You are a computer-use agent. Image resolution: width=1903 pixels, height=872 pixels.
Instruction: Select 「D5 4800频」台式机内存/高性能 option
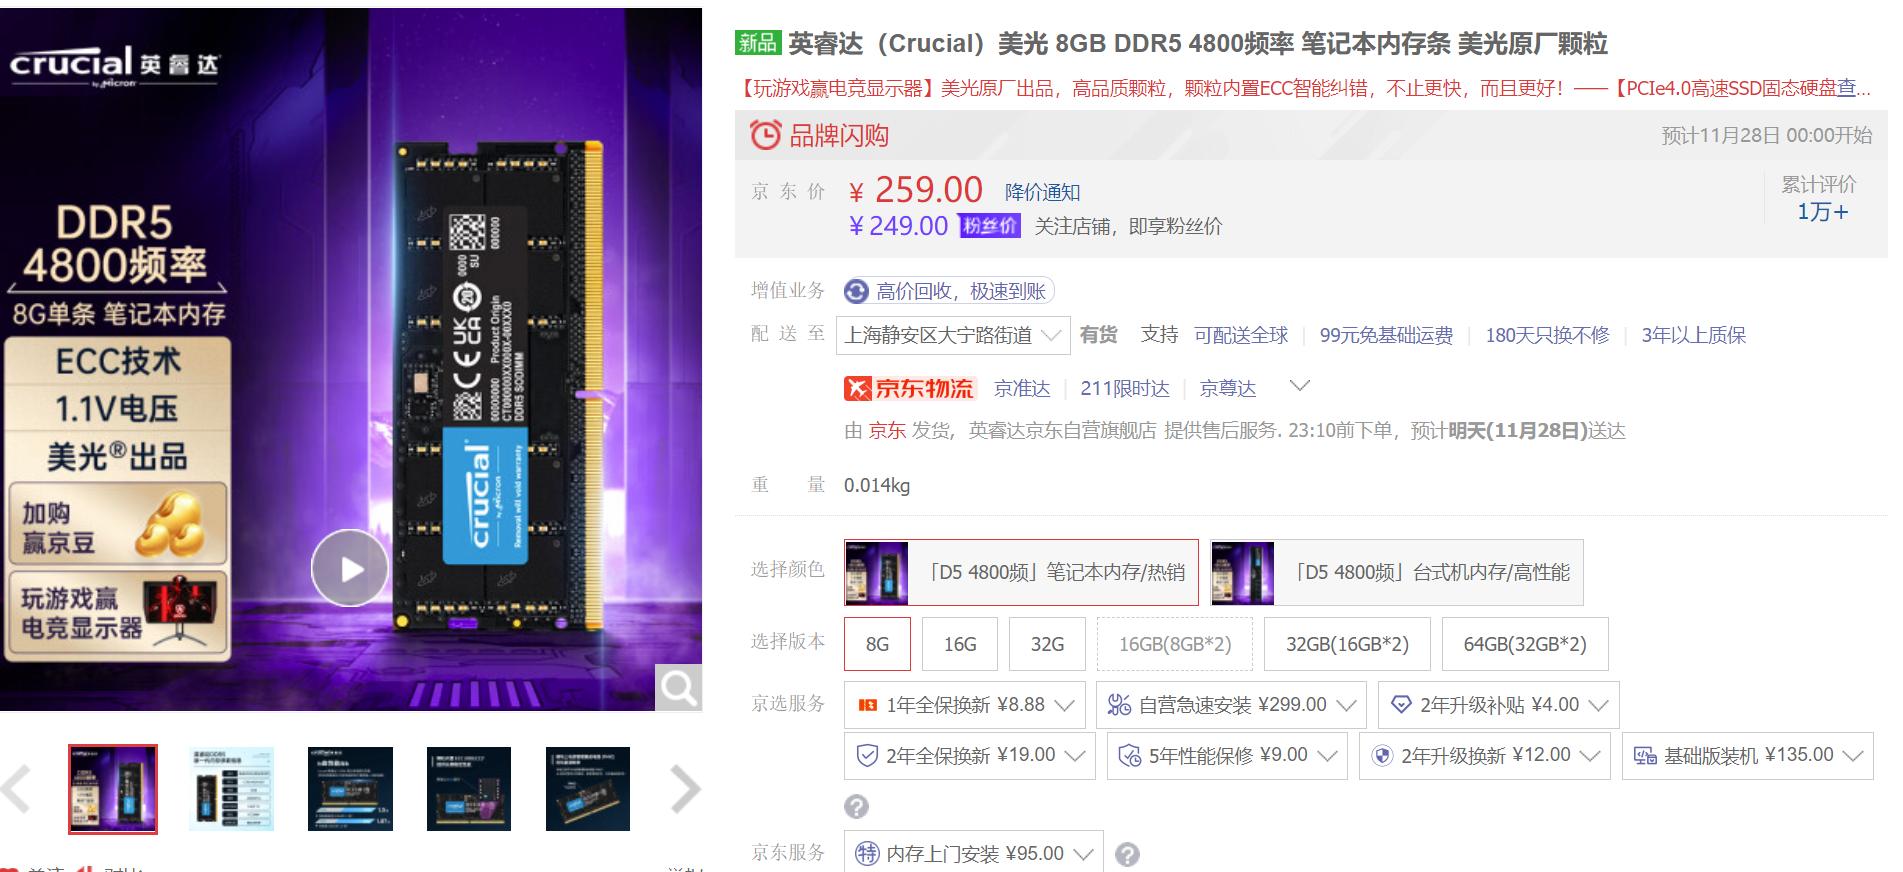tap(1396, 572)
